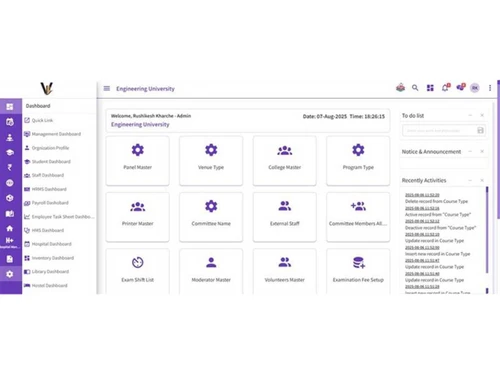The width and height of the screenshot is (500, 375).
Task: Open the calendar icon in the purple rail
Action: coord(10,122)
